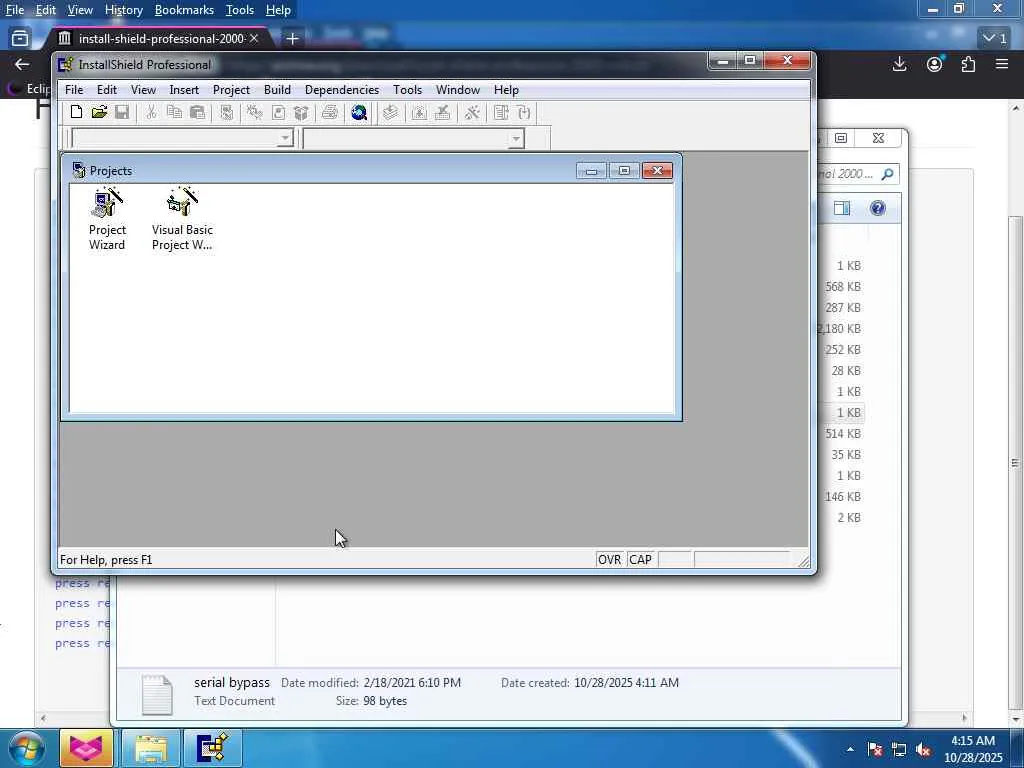The image size is (1024, 768).
Task: Click the 514 KB size entry
Action: tap(842, 434)
